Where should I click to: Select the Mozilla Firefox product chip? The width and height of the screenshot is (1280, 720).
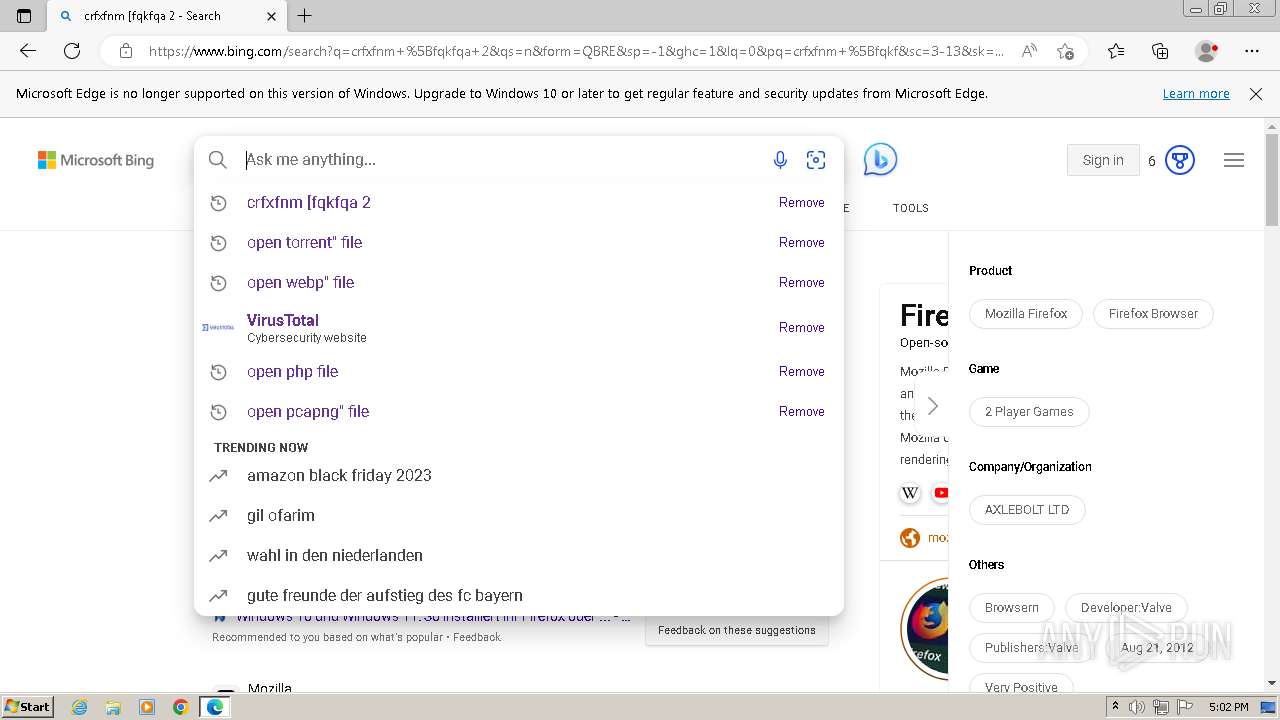[1026, 314]
